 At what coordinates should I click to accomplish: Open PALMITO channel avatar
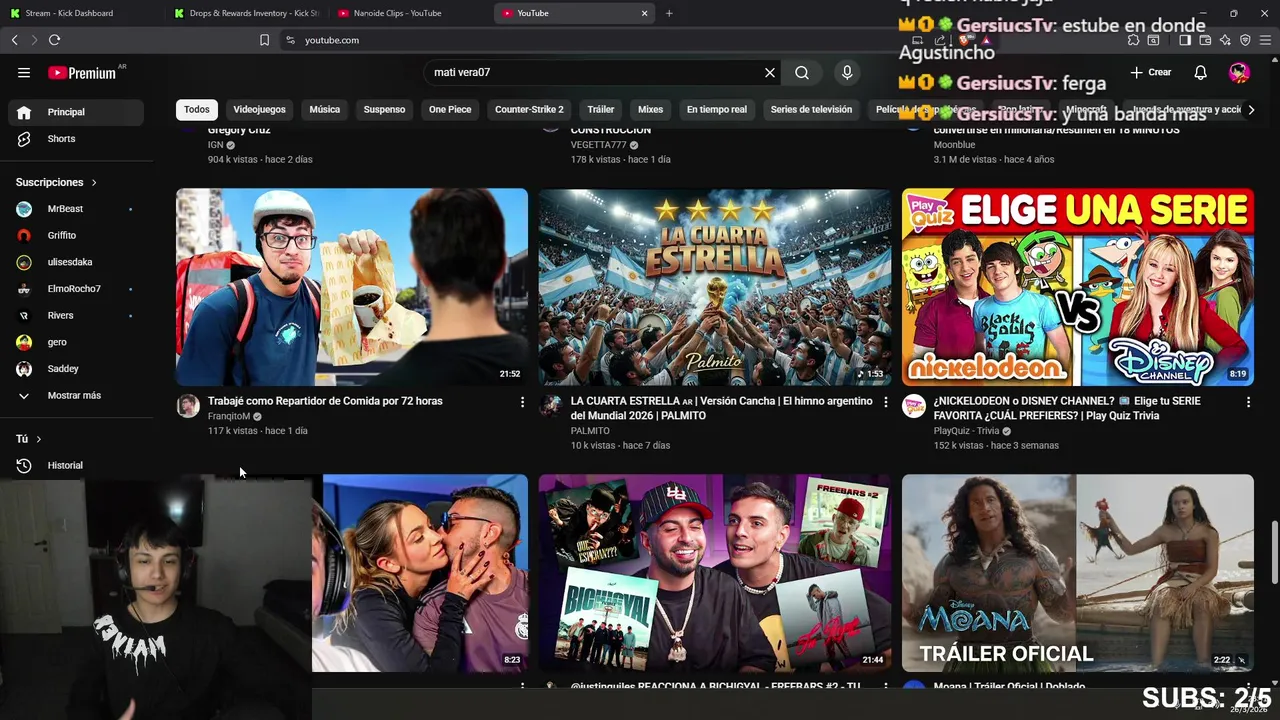coord(550,405)
